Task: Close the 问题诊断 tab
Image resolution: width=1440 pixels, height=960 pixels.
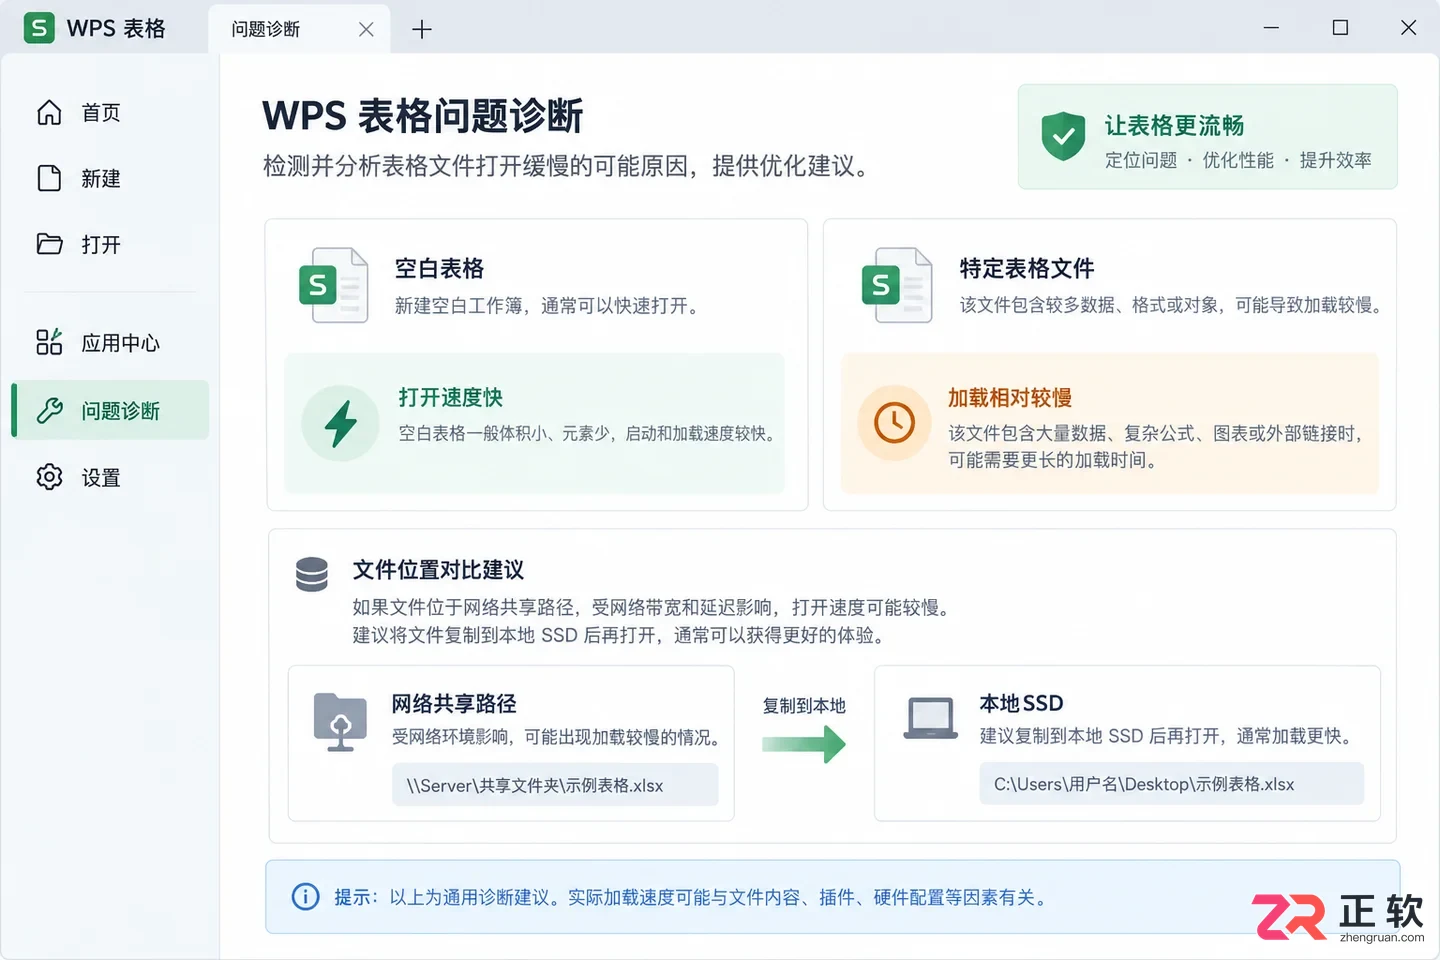Action: pos(366,29)
